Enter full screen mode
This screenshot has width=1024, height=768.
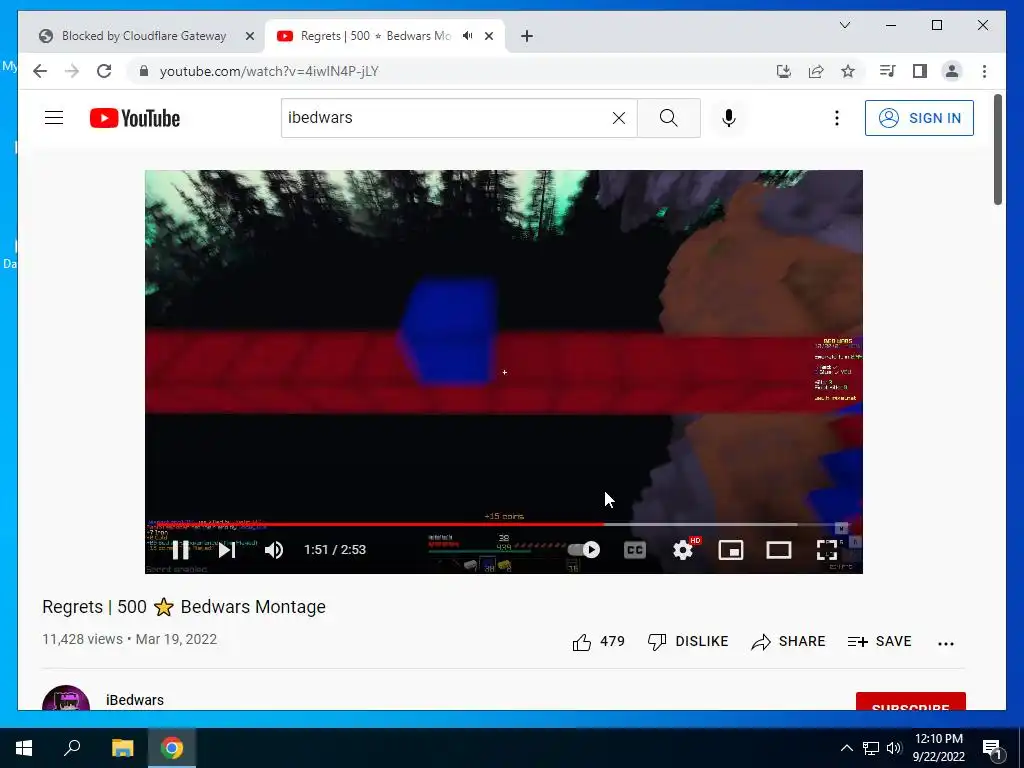tap(827, 550)
